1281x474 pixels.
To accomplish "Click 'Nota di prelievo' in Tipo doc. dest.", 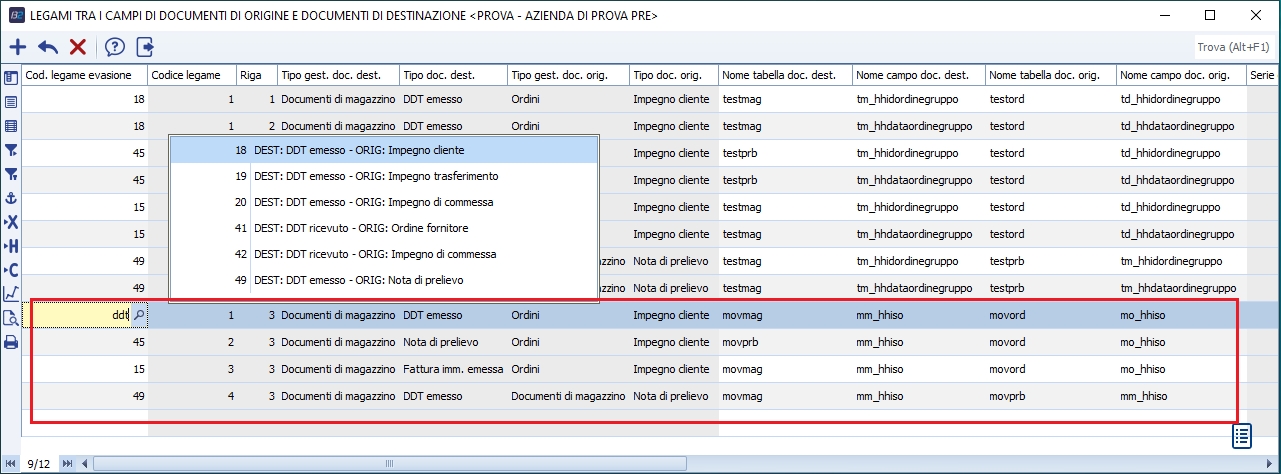I will point(452,342).
